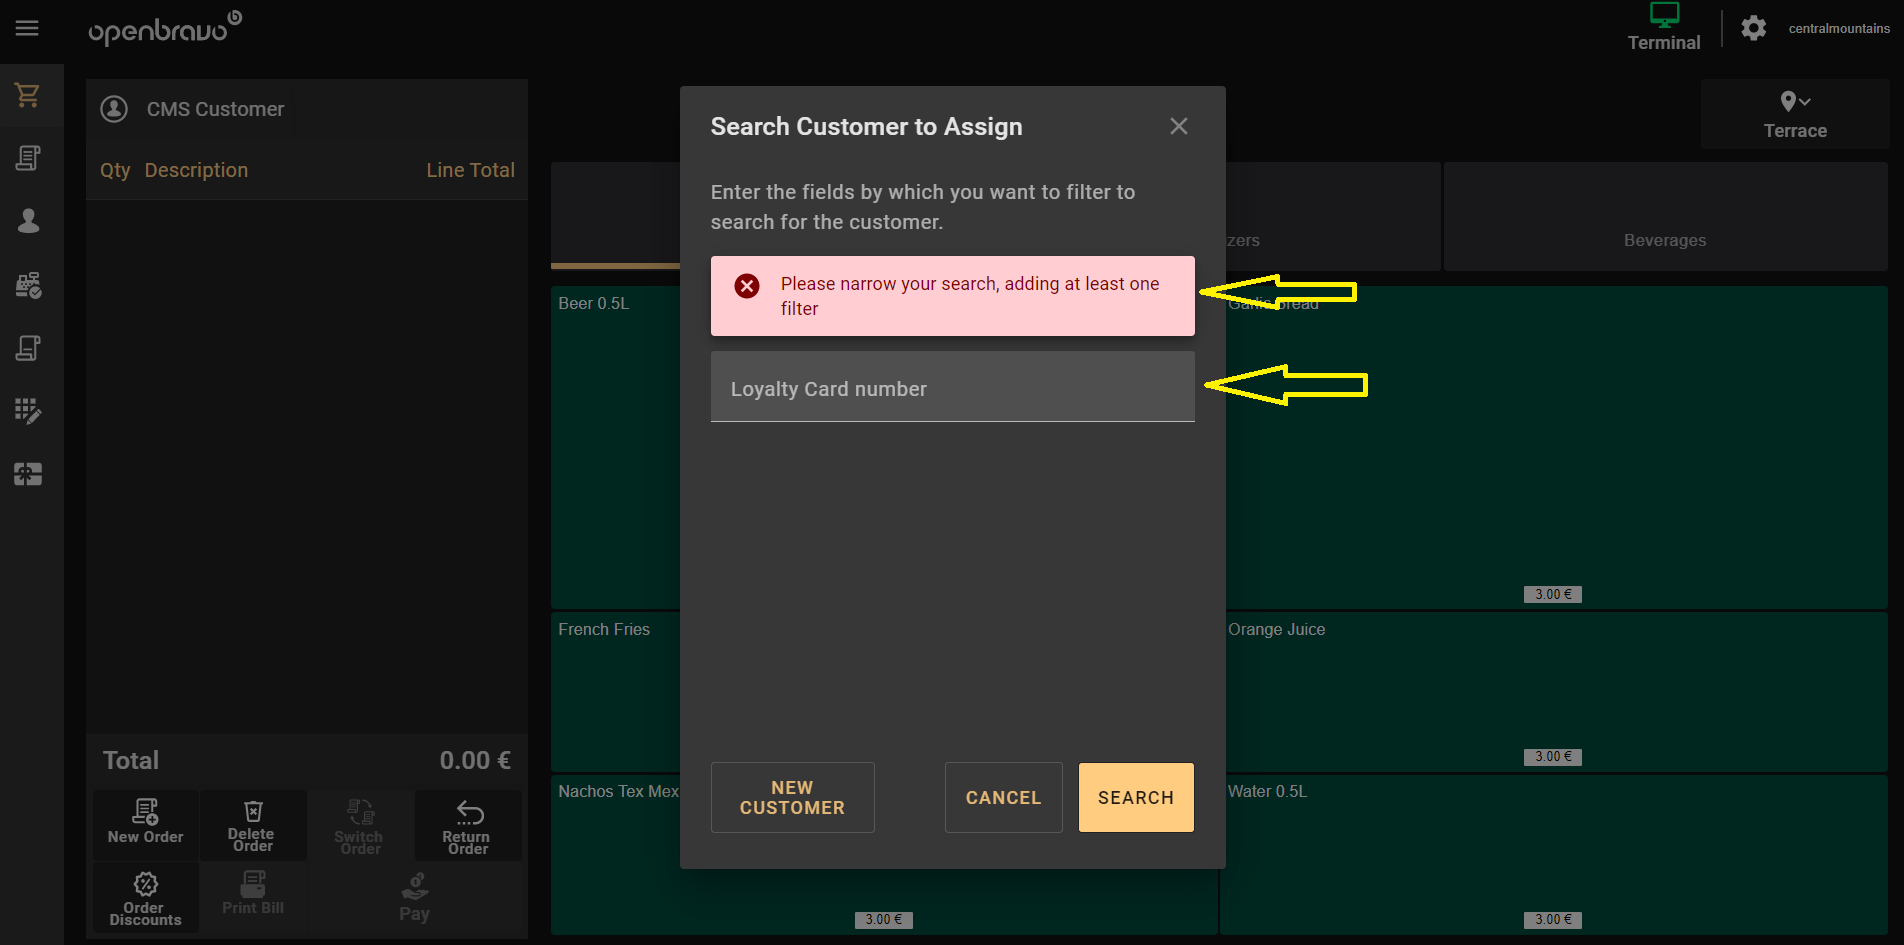Click the Delete Order button
This screenshot has height=945, width=1904.
pyautogui.click(x=252, y=824)
